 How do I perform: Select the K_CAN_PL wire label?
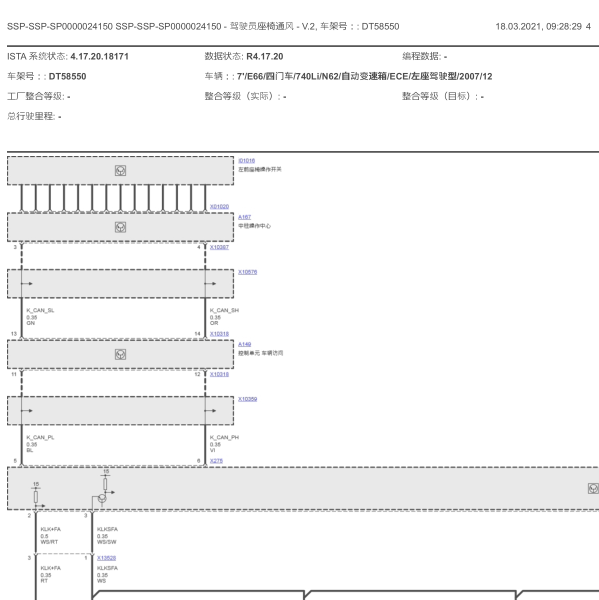coord(40,437)
